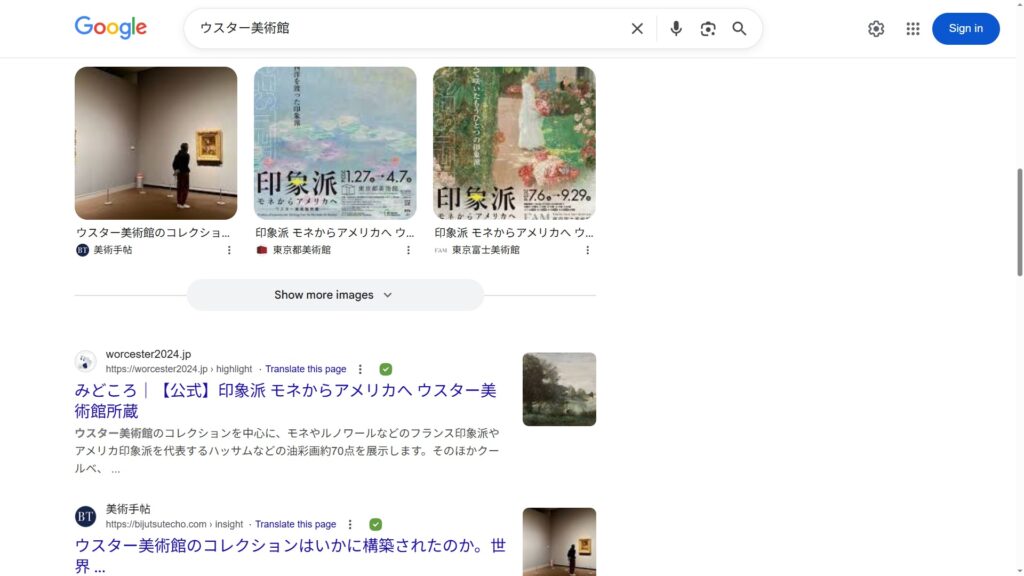Open the water lilies 印象派 poster thumbnail
Viewport: 1024px width, 576px height.
pyautogui.click(x=335, y=143)
